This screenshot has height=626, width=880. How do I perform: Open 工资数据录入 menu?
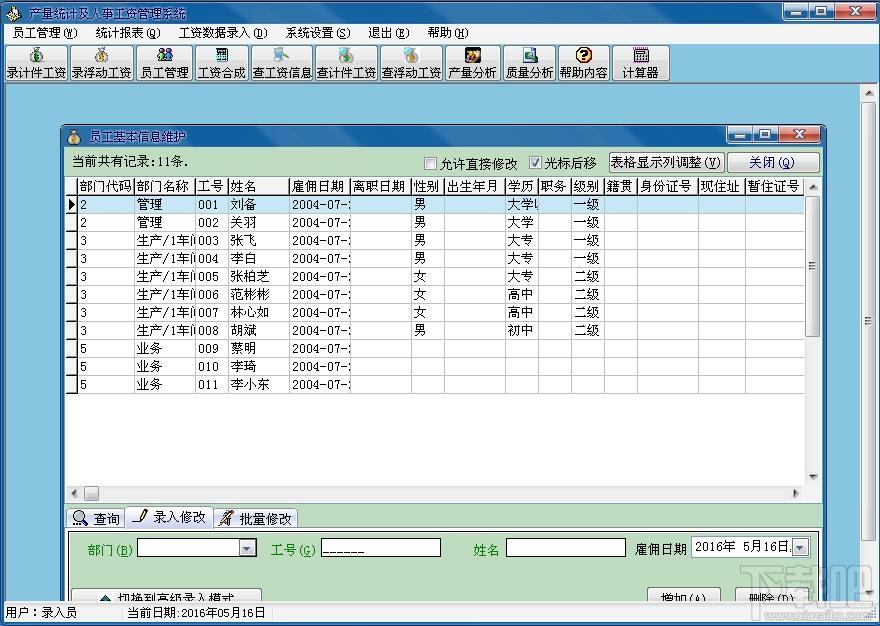pyautogui.click(x=223, y=33)
